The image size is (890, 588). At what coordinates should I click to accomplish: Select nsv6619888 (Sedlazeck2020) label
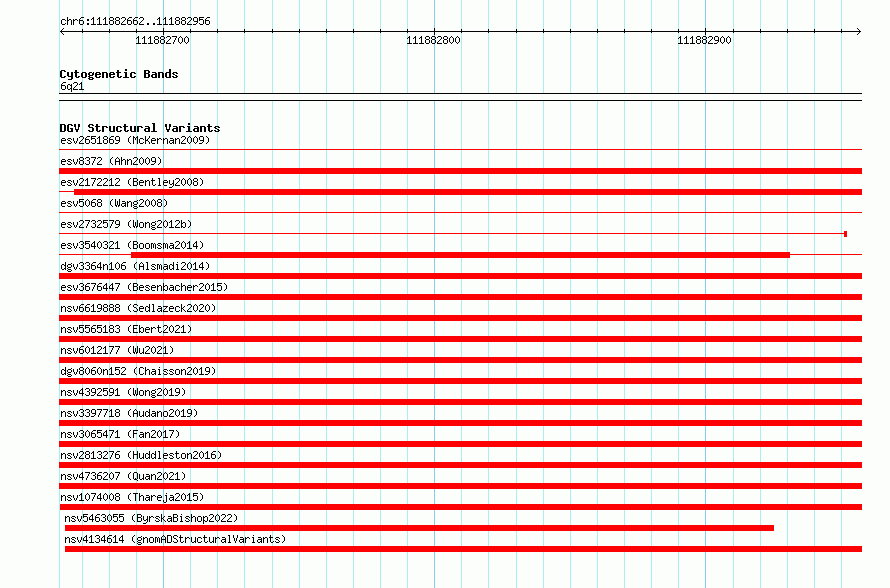point(138,308)
